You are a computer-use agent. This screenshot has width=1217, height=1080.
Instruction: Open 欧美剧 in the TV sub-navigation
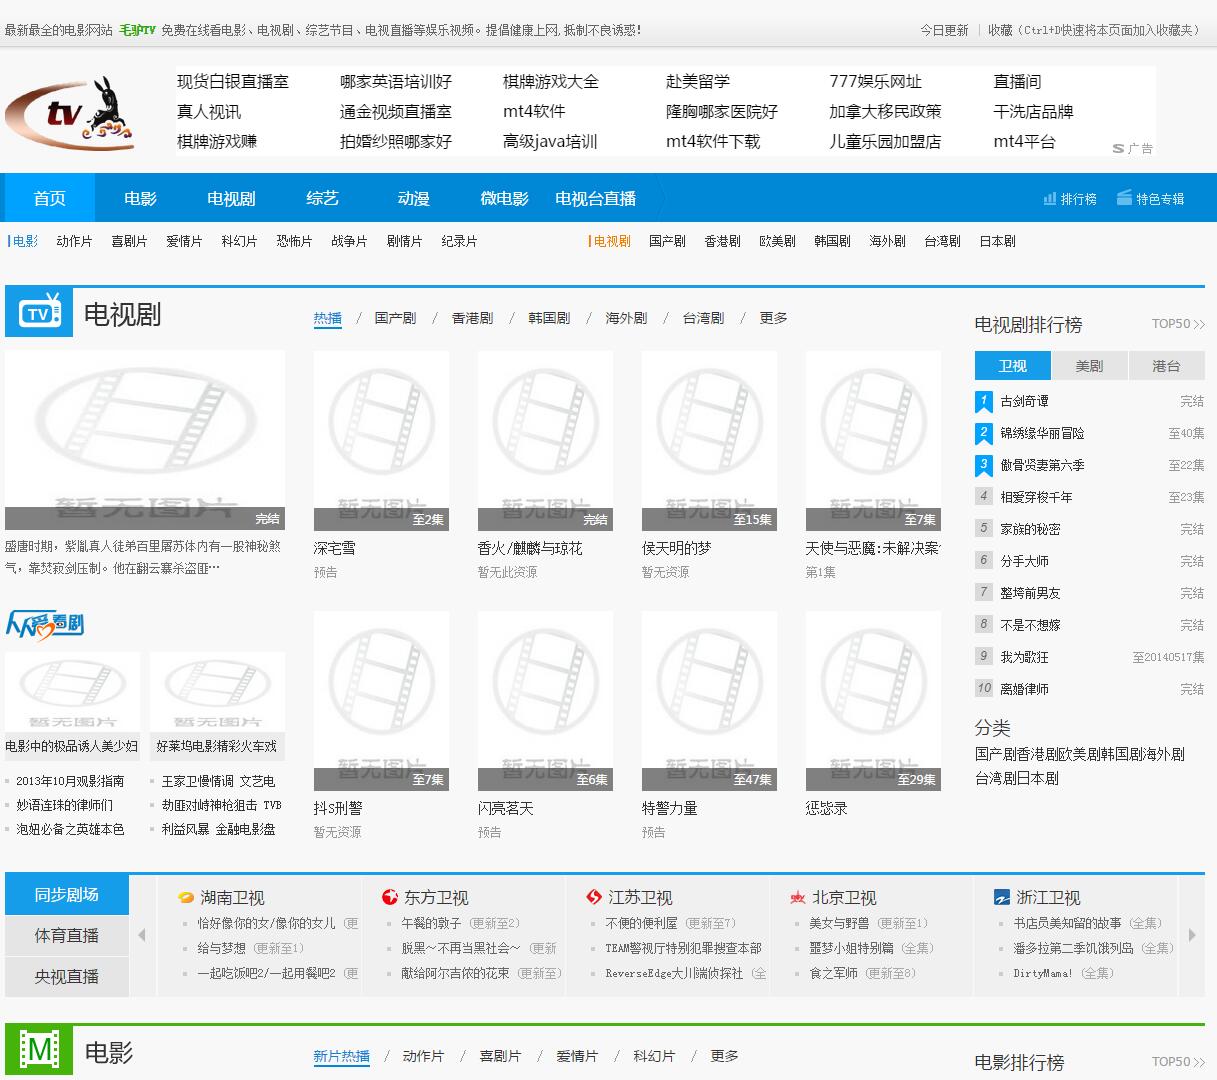point(777,241)
